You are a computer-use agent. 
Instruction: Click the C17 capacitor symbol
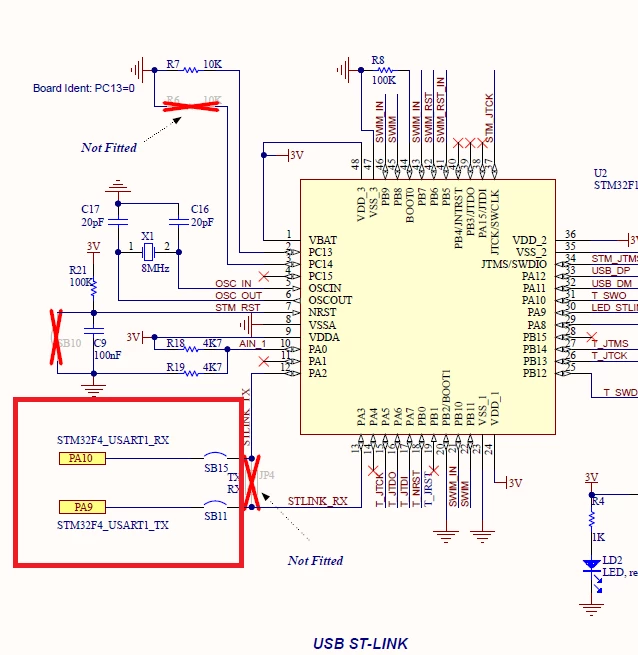[x=118, y=222]
